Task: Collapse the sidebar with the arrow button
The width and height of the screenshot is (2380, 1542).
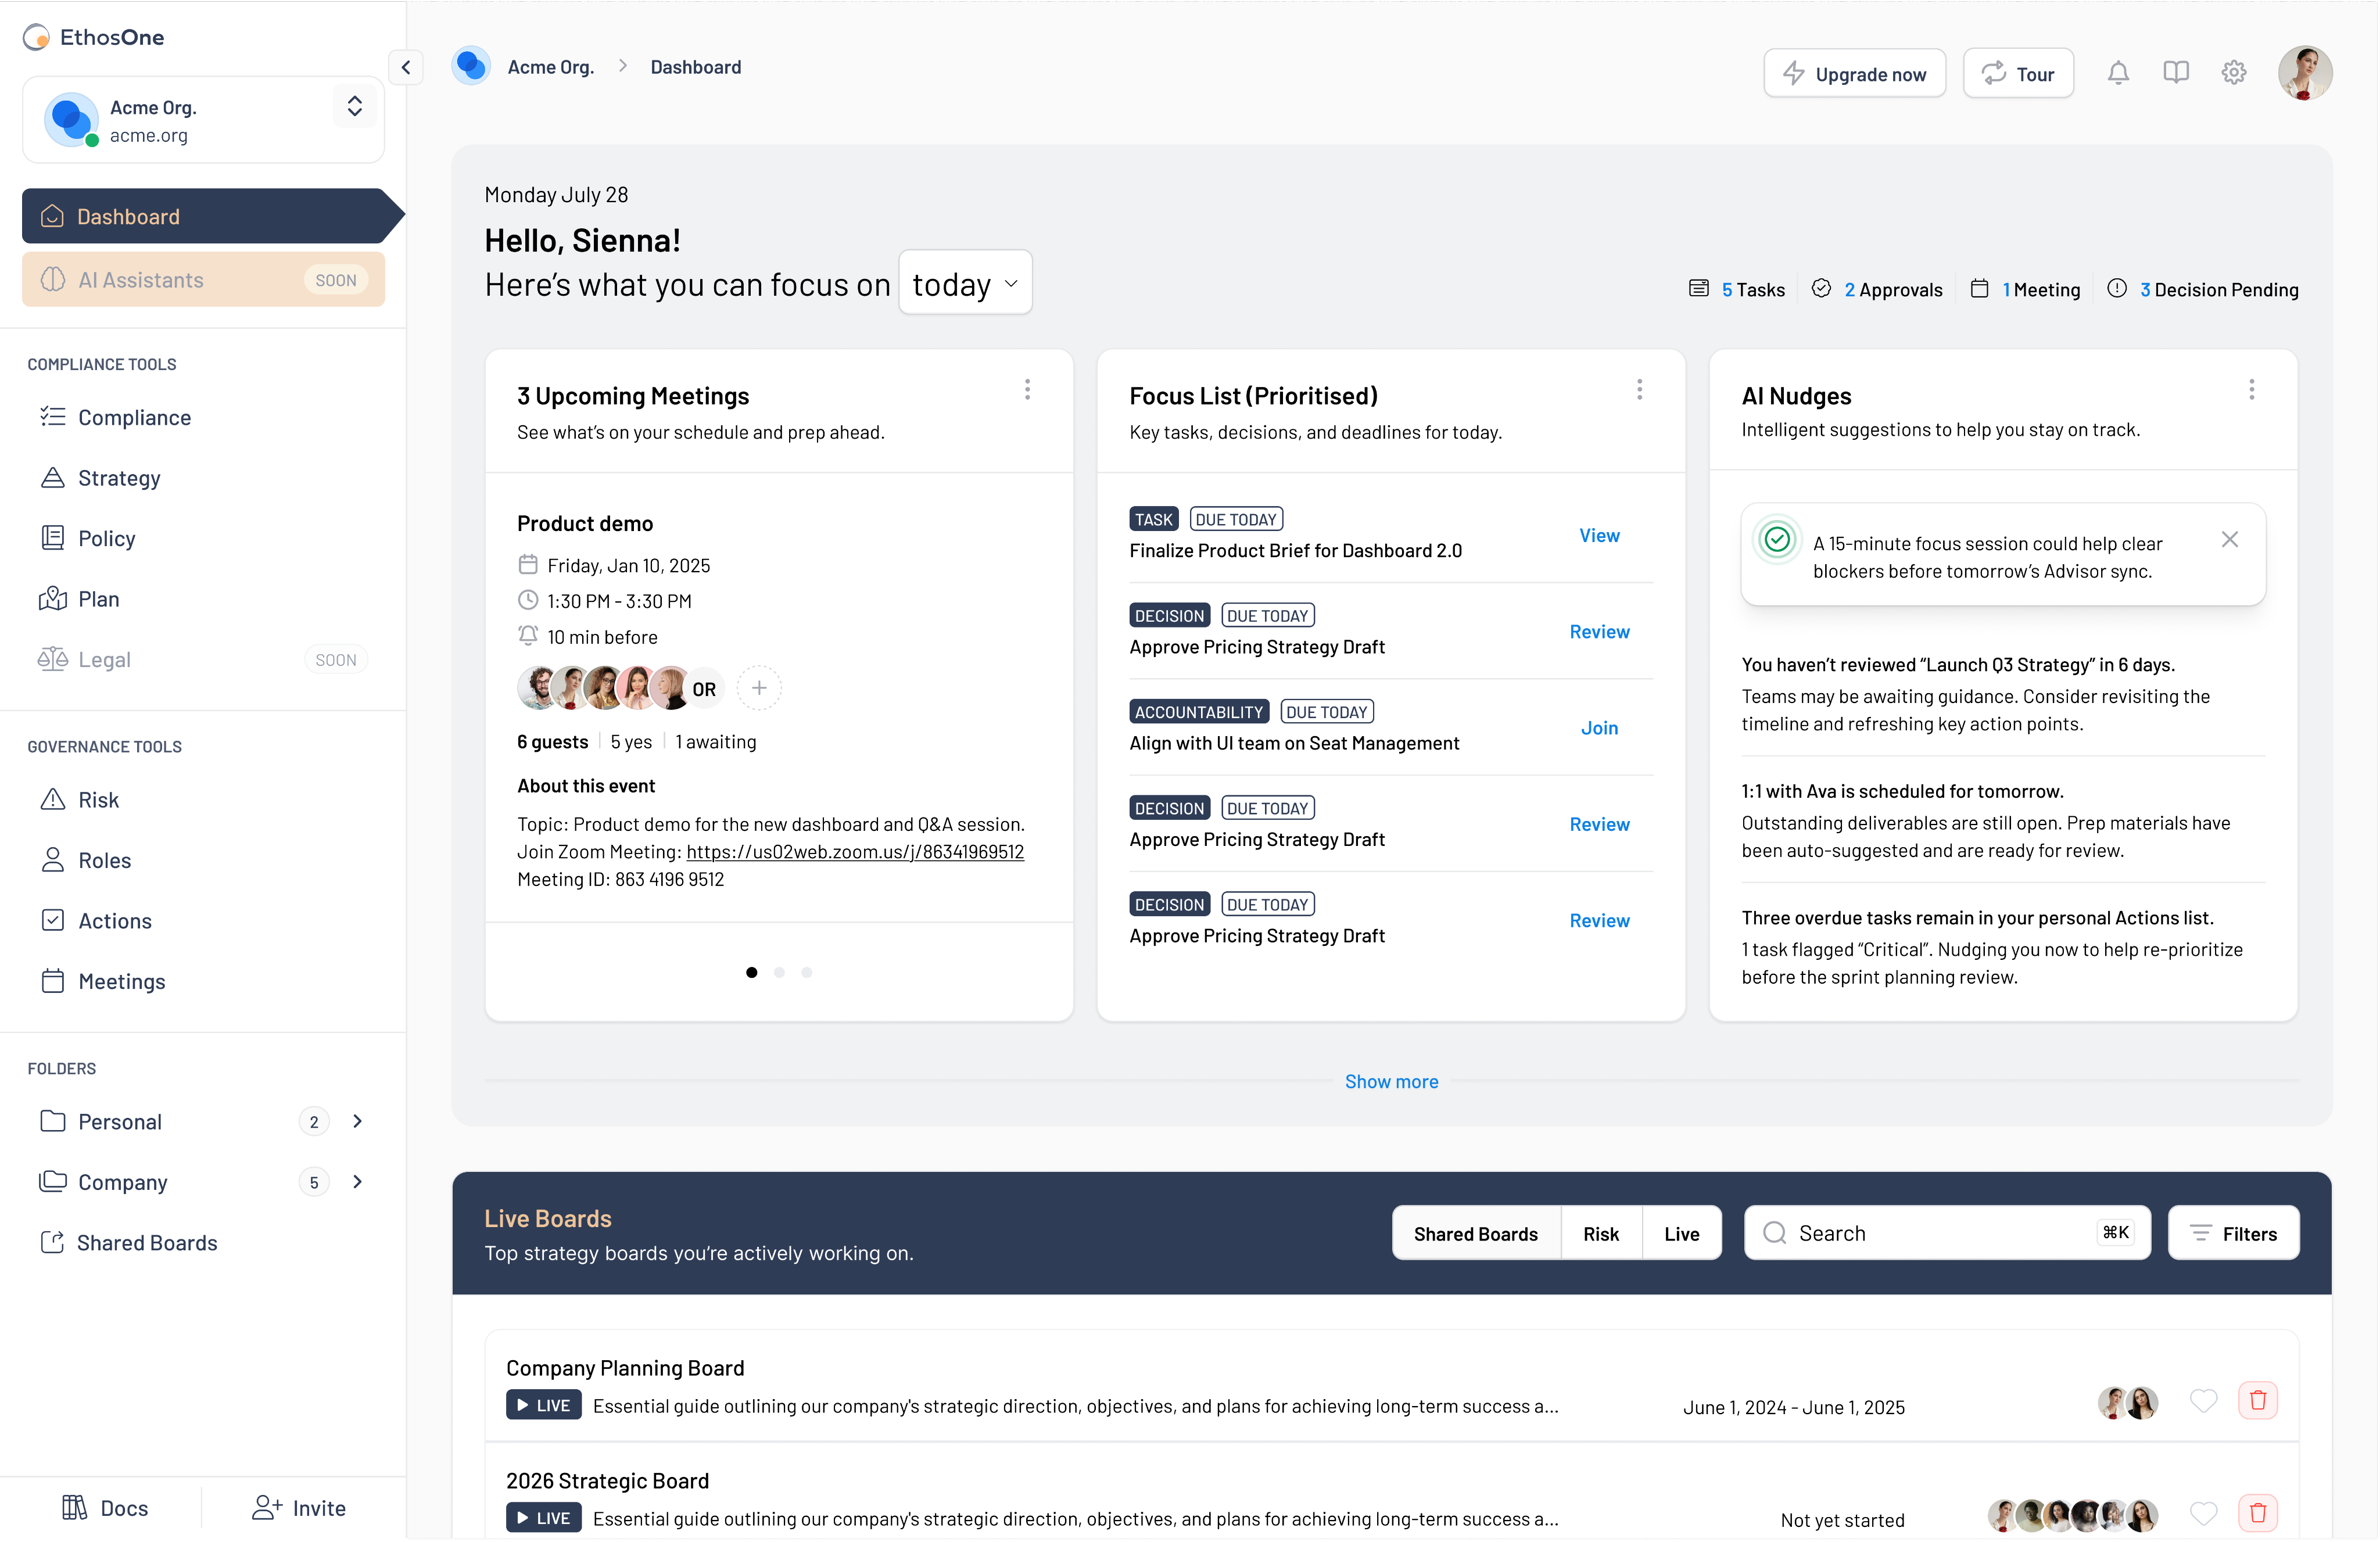Action: pos(406,67)
